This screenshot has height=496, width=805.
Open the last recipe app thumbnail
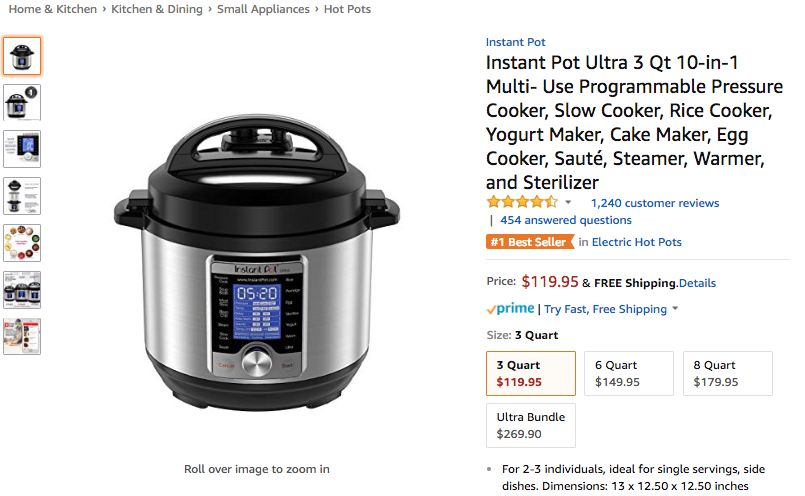click(x=22, y=336)
